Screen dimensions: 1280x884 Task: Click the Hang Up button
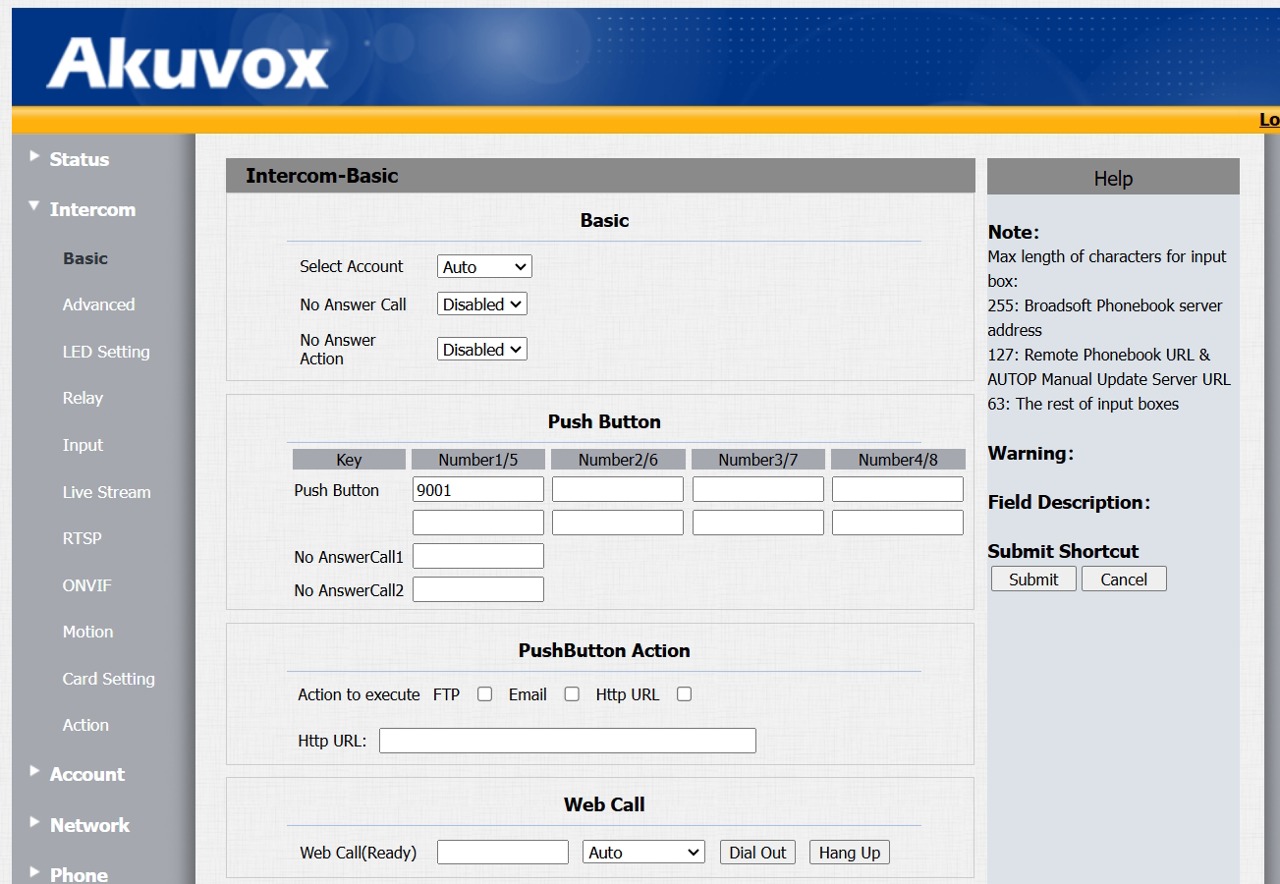(x=849, y=852)
